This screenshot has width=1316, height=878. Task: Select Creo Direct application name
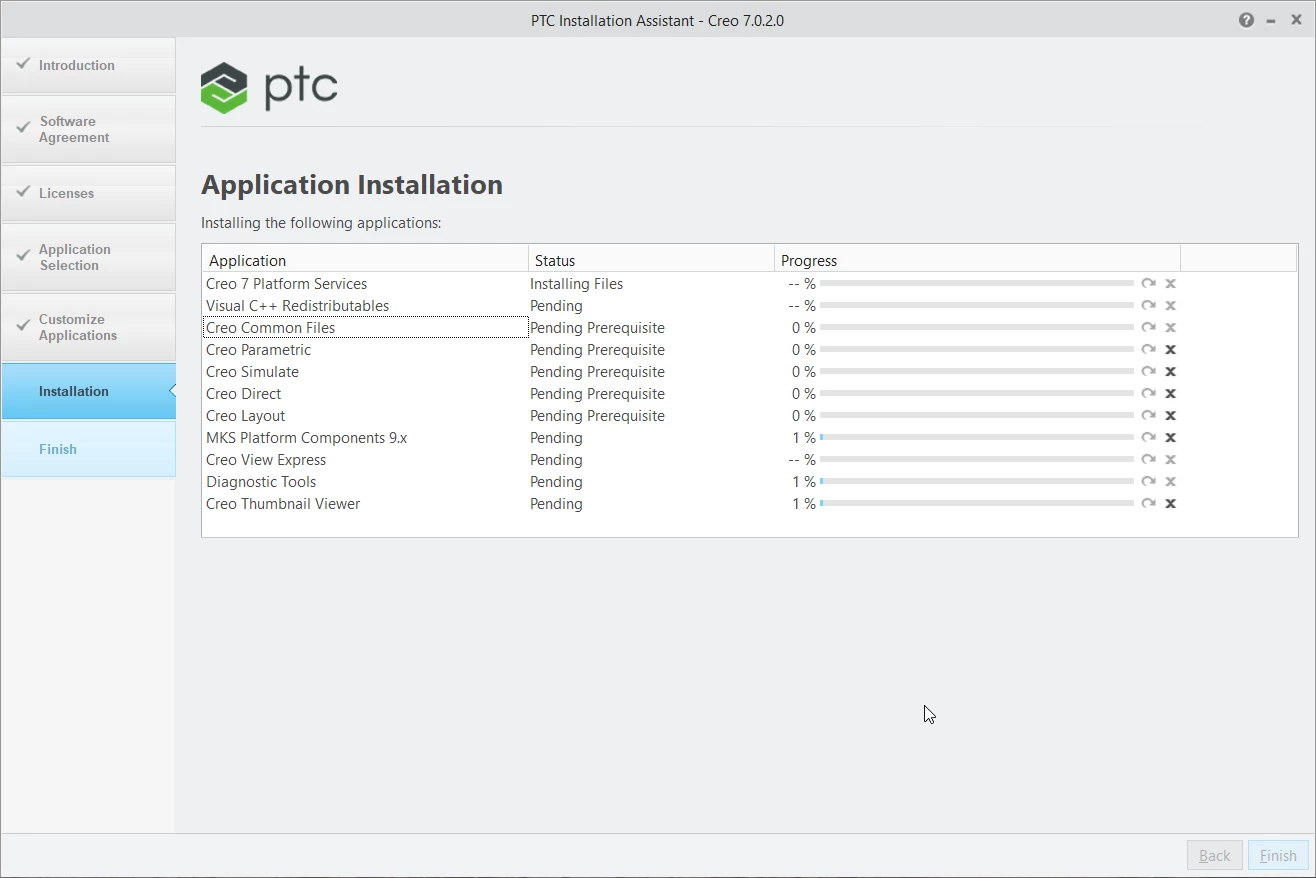(244, 394)
